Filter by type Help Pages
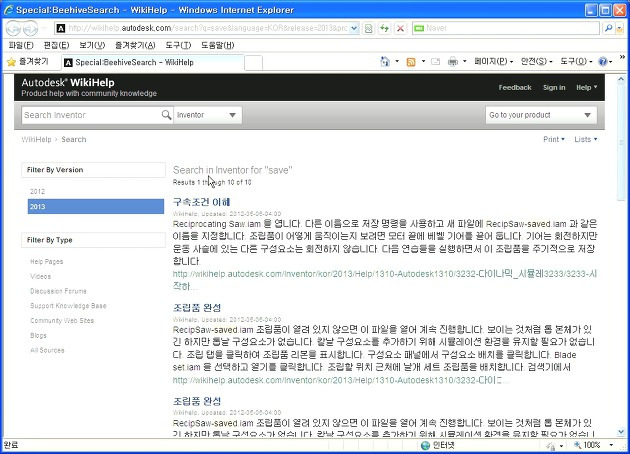 47,262
